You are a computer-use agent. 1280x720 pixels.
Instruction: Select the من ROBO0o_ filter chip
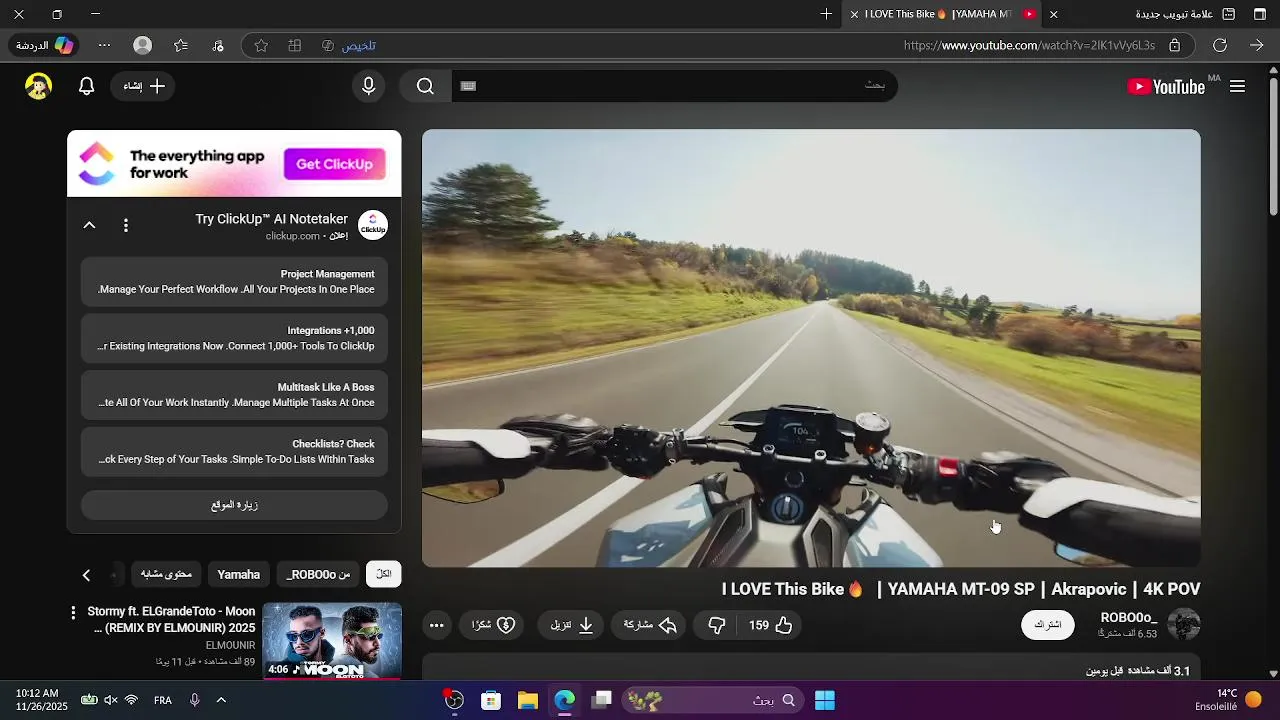coord(318,574)
